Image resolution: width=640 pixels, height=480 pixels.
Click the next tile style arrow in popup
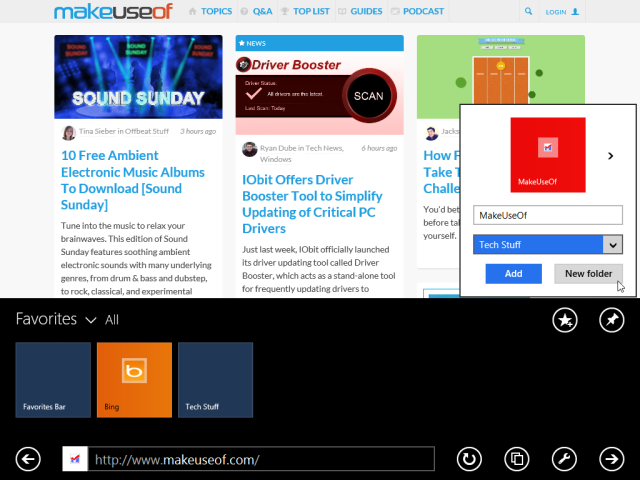pos(610,156)
